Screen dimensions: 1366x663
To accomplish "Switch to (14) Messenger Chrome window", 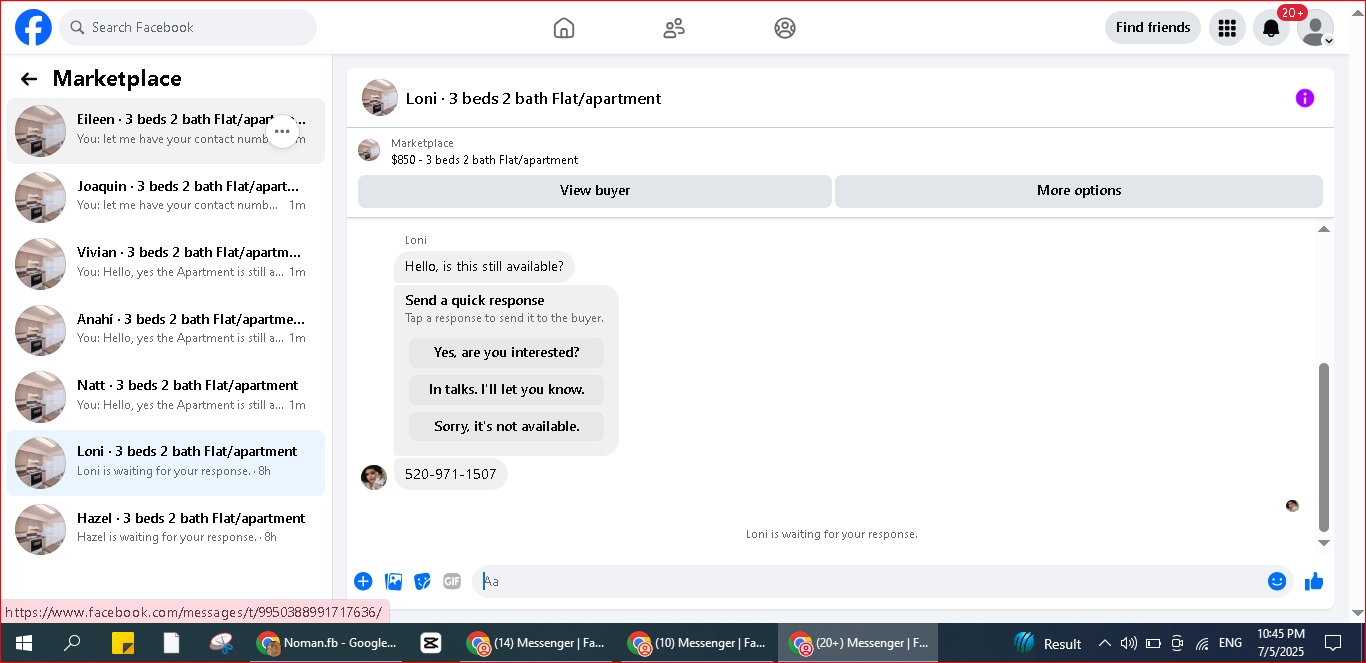I will click(x=536, y=643).
